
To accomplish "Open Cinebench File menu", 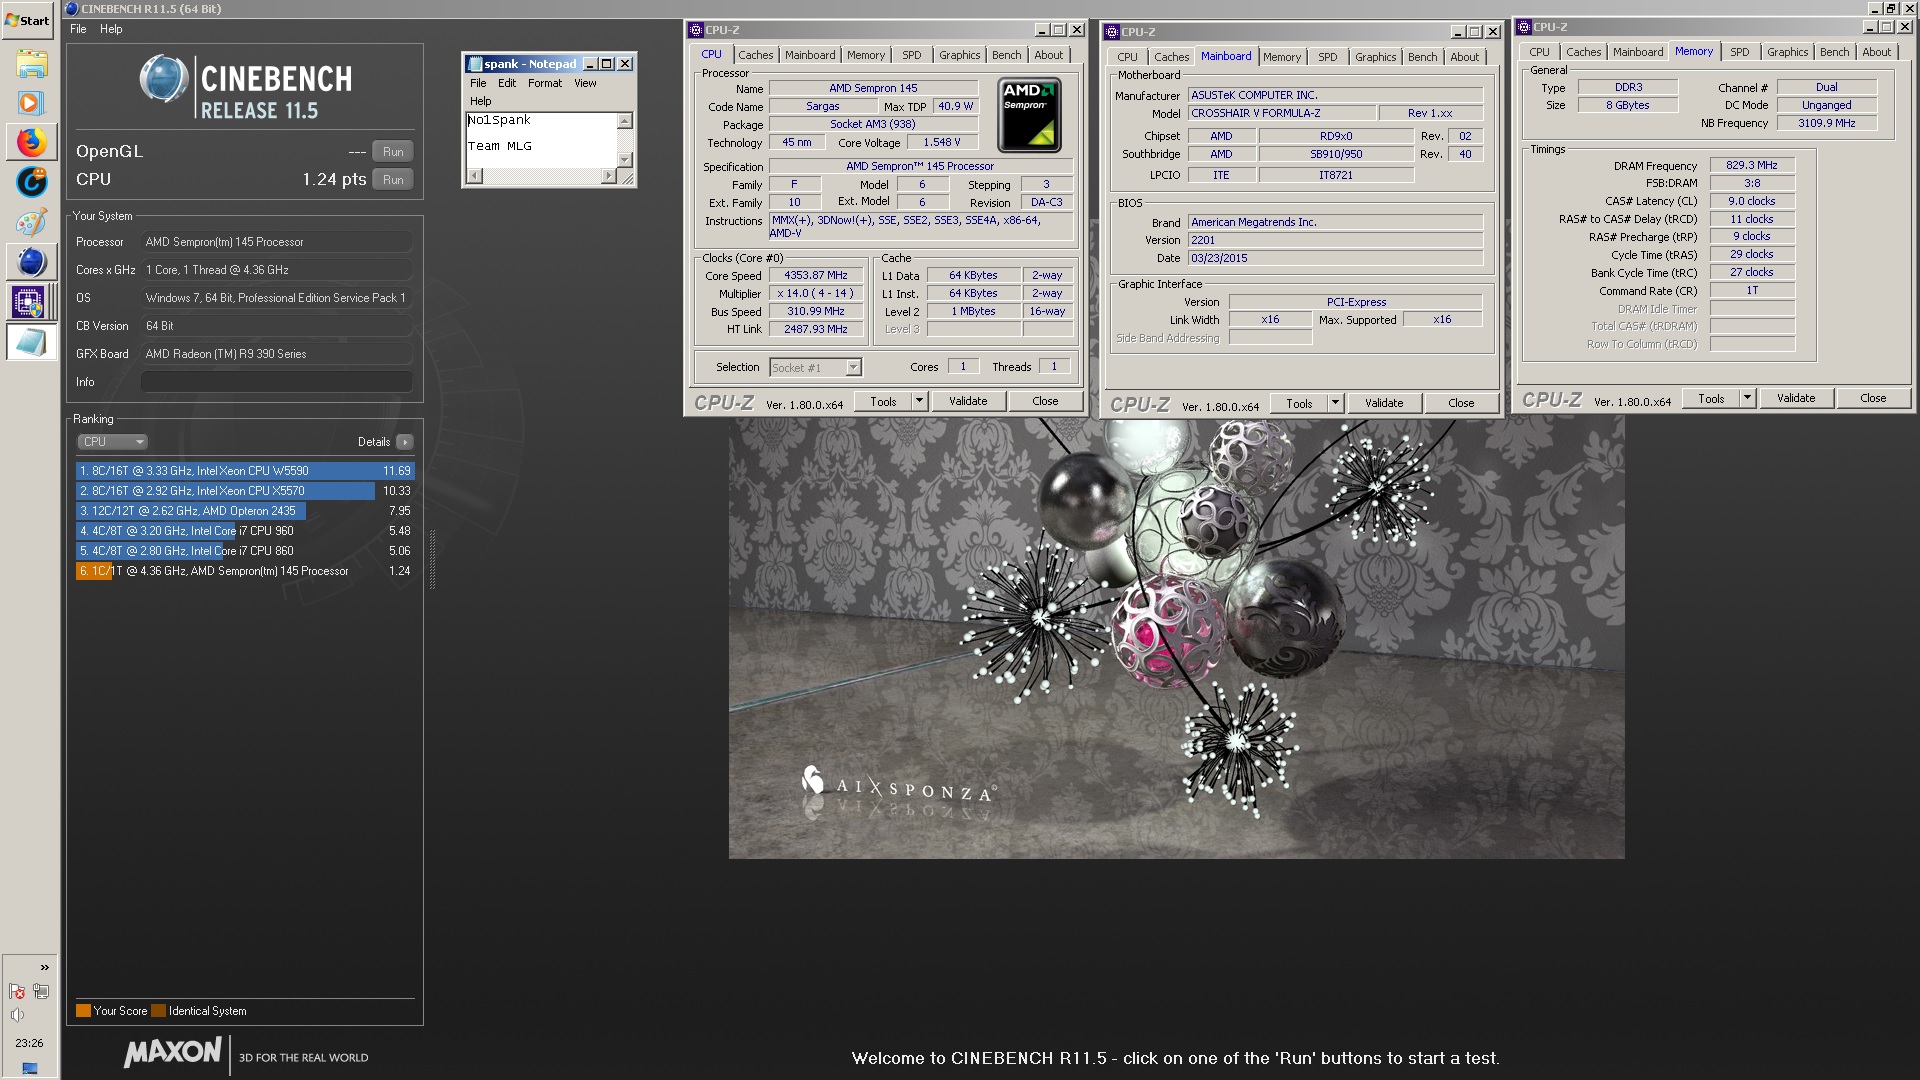I will pos(78,29).
